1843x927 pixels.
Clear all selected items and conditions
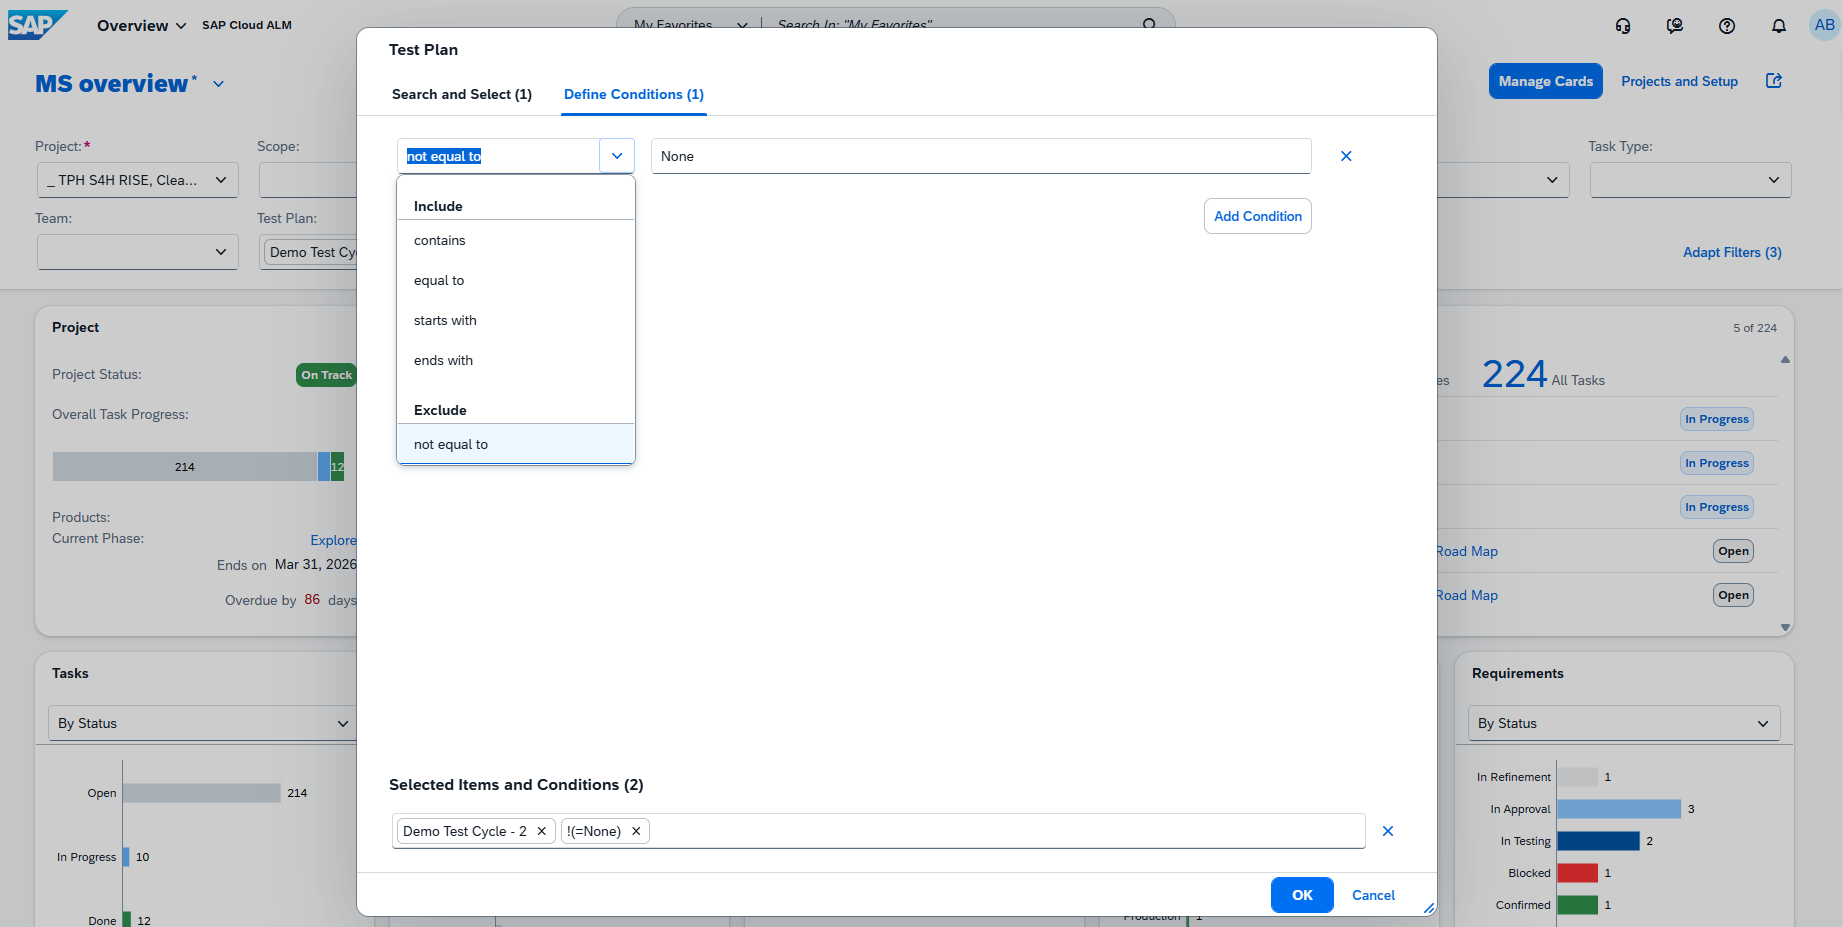pyautogui.click(x=1388, y=831)
